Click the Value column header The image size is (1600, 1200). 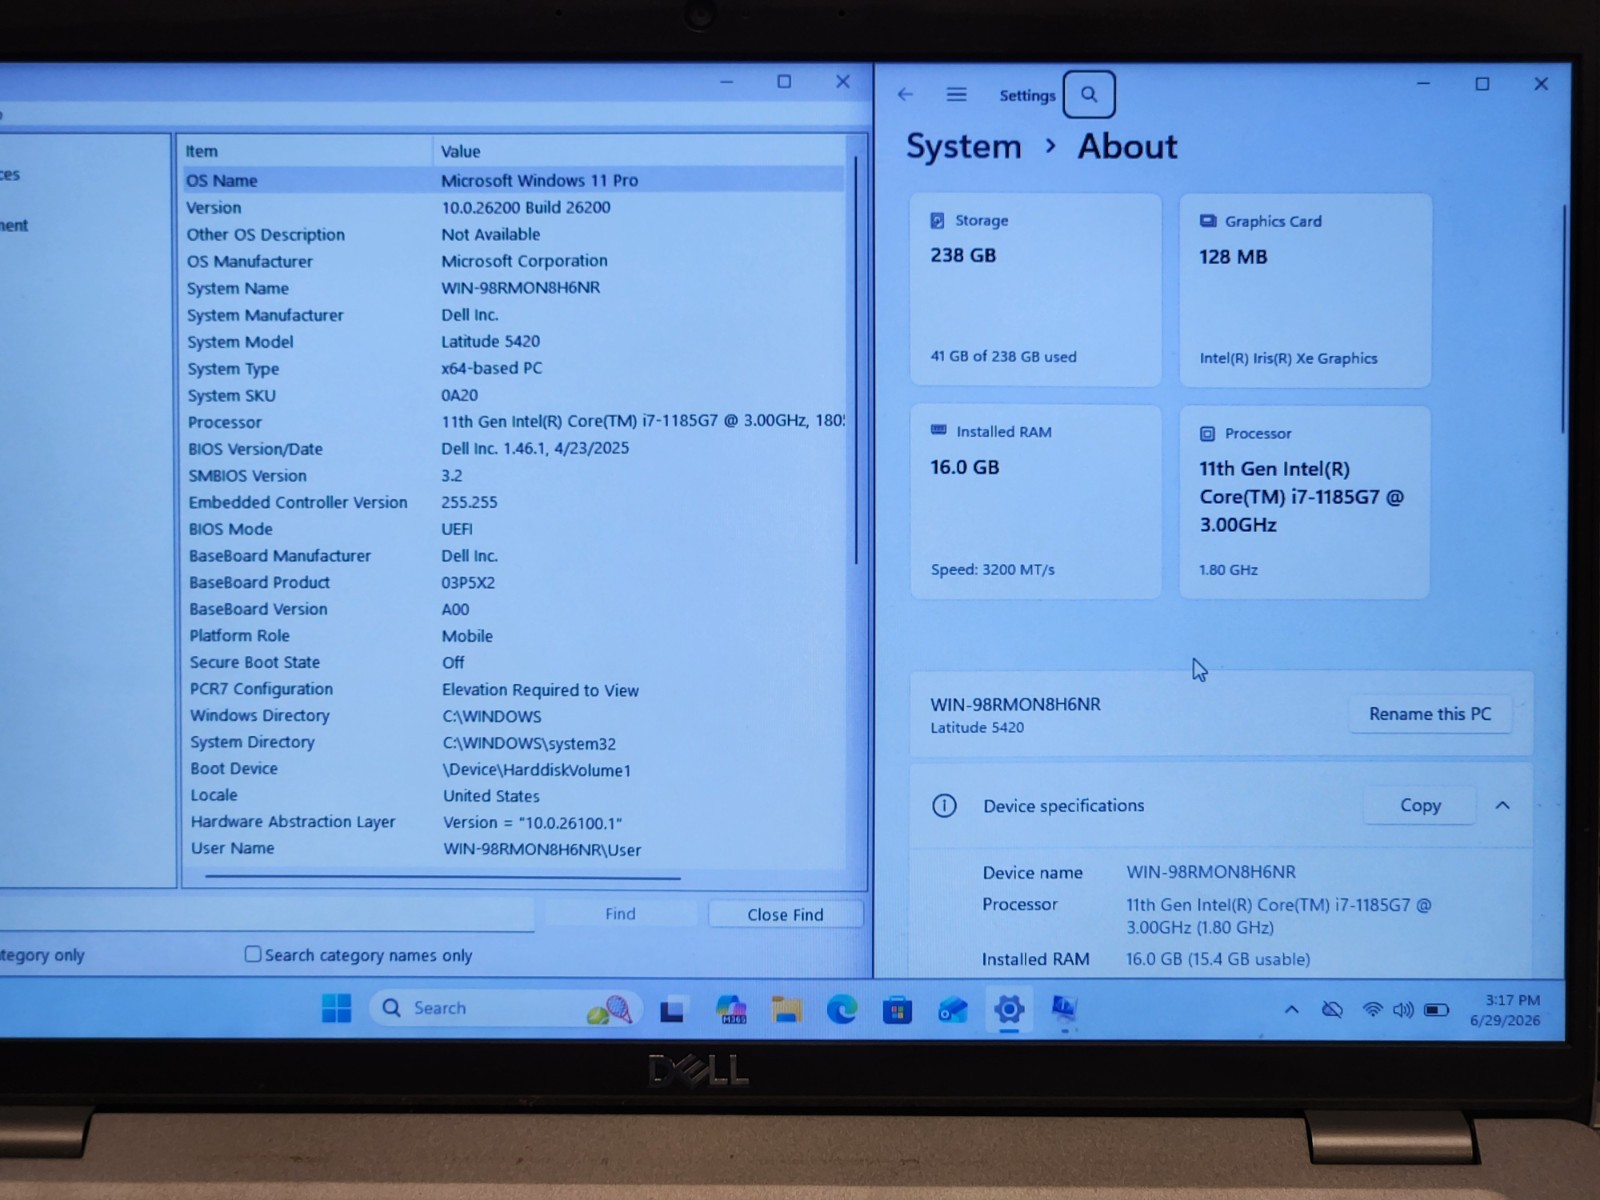tap(640, 151)
